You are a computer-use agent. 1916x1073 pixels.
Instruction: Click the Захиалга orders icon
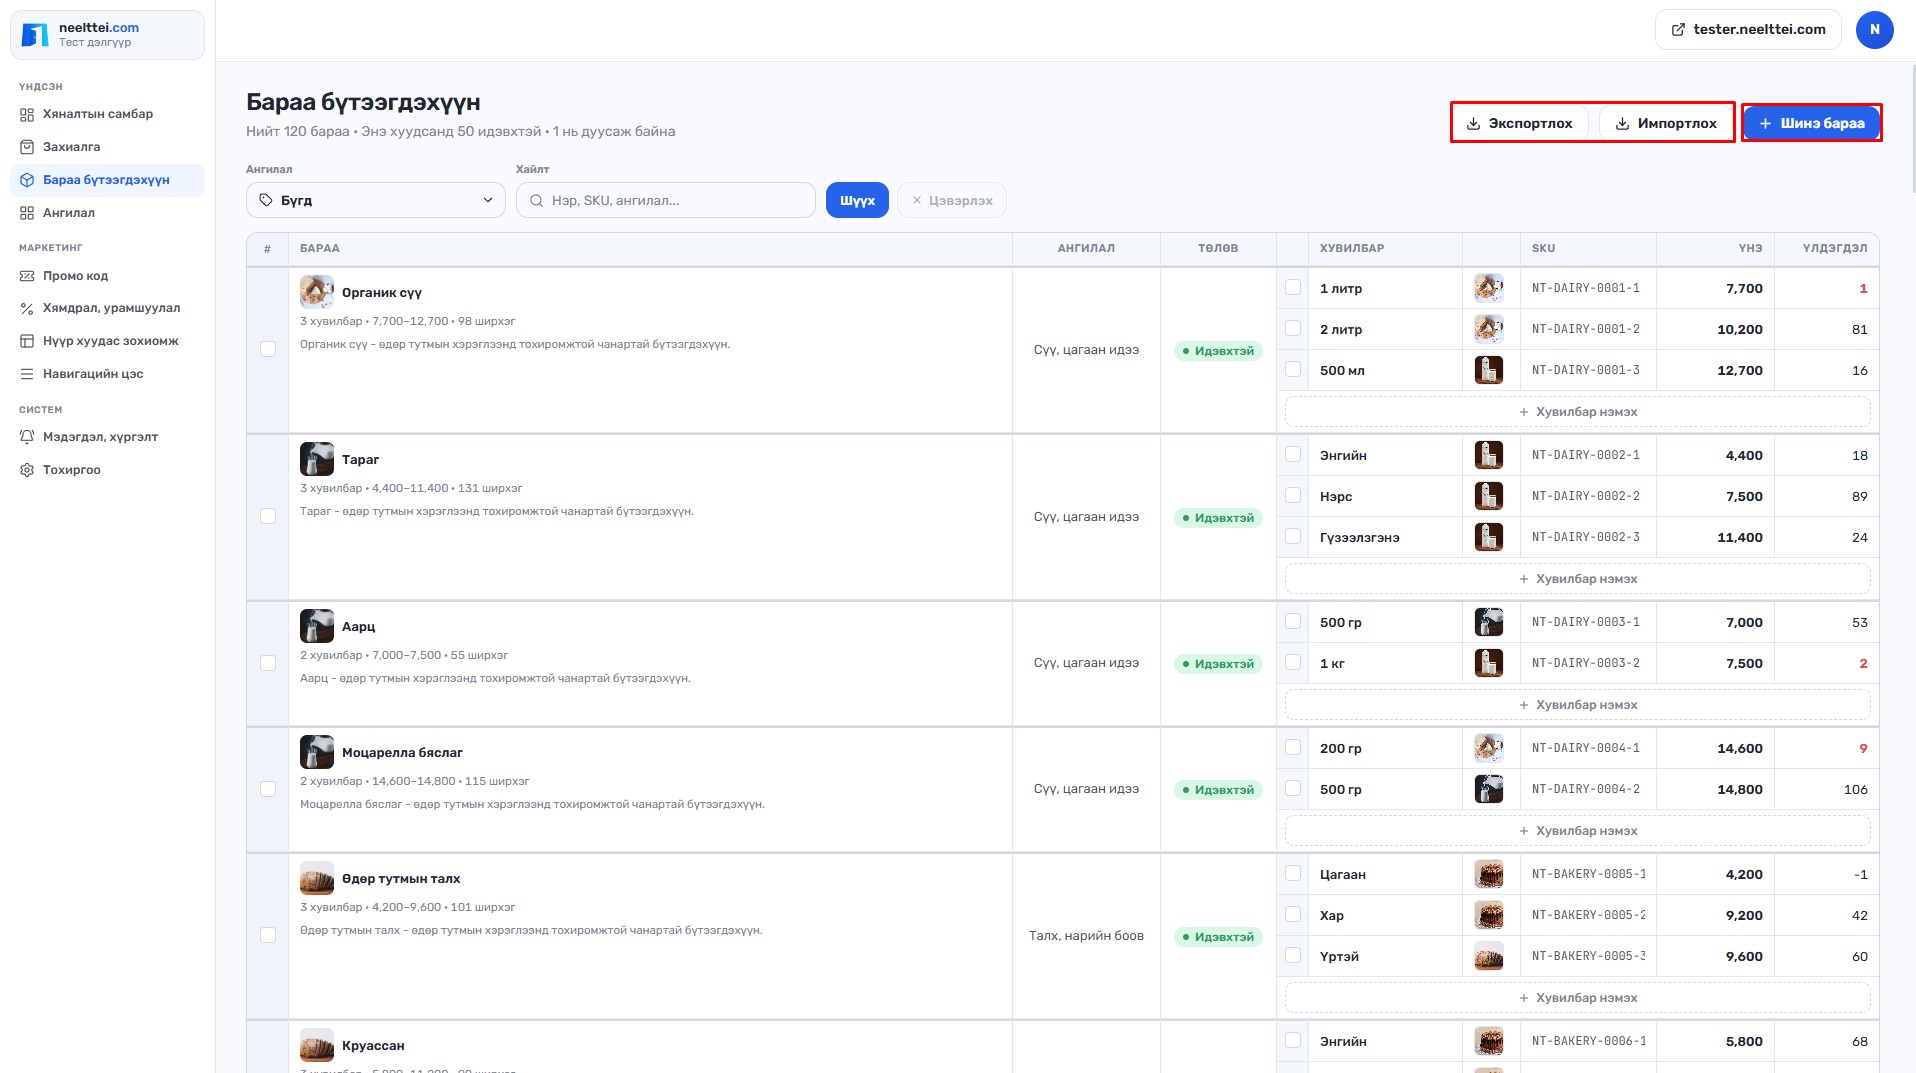click(27, 147)
